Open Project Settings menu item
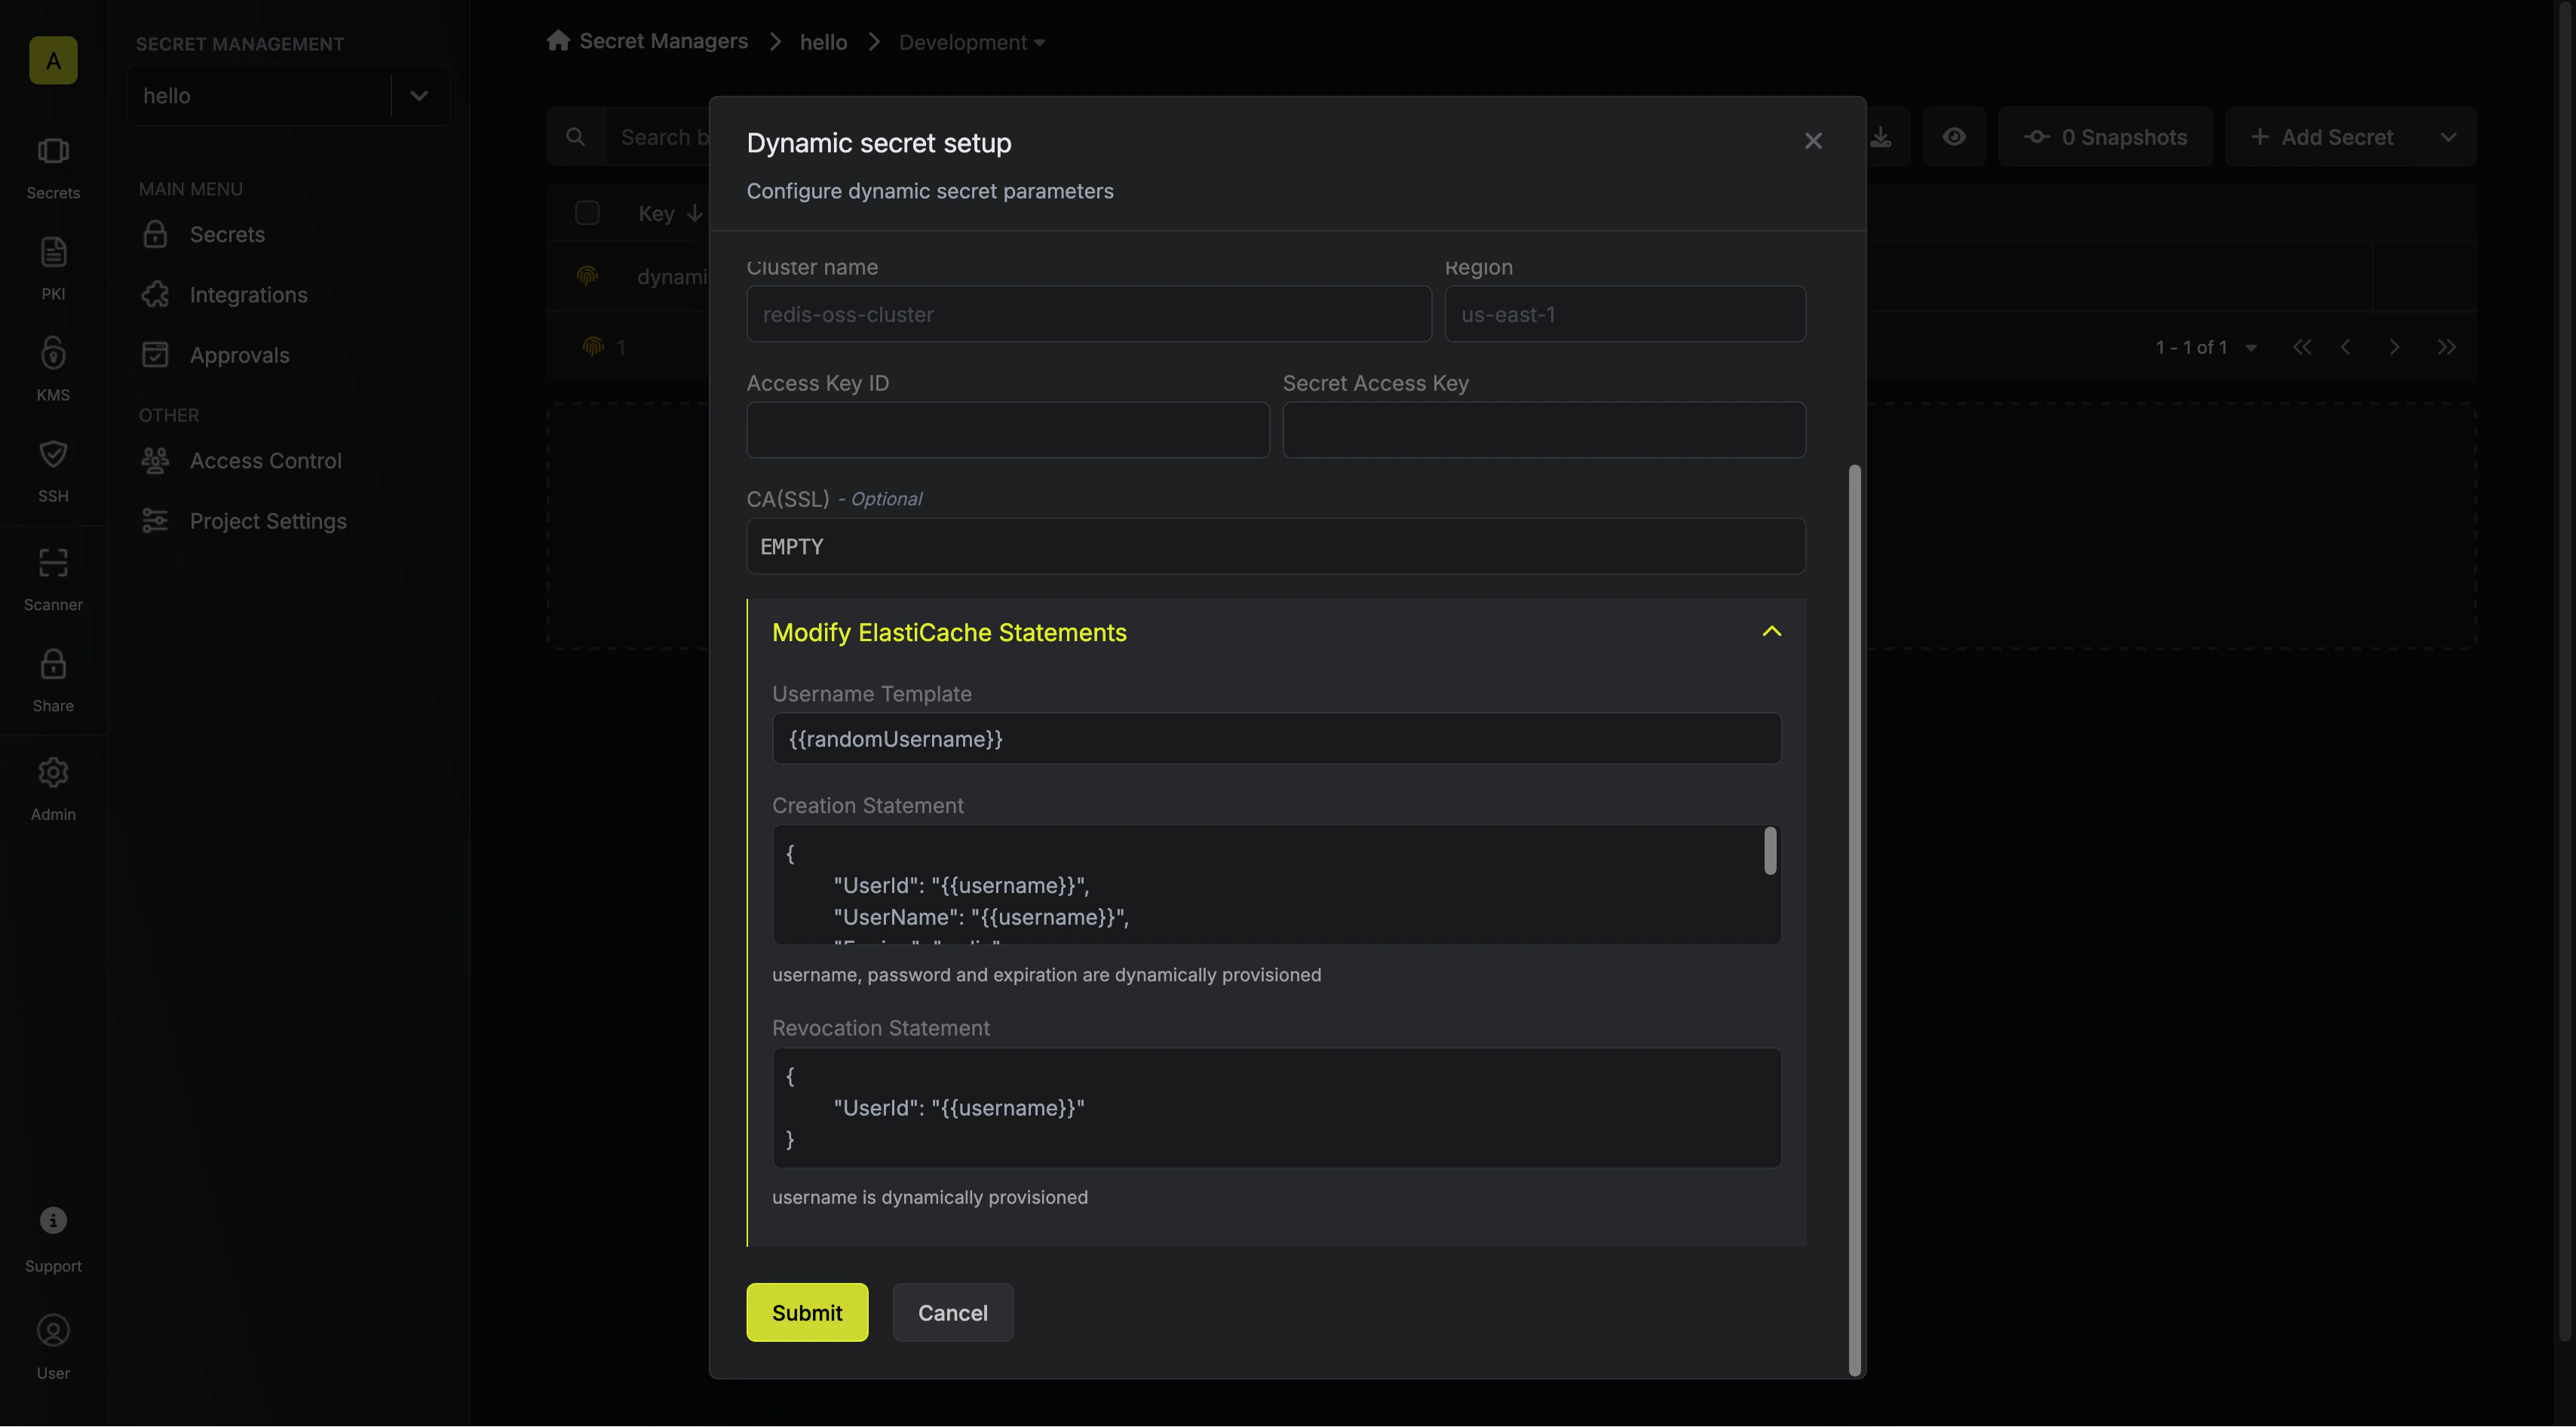Viewport: 2576px width, 1427px height. 268,521
